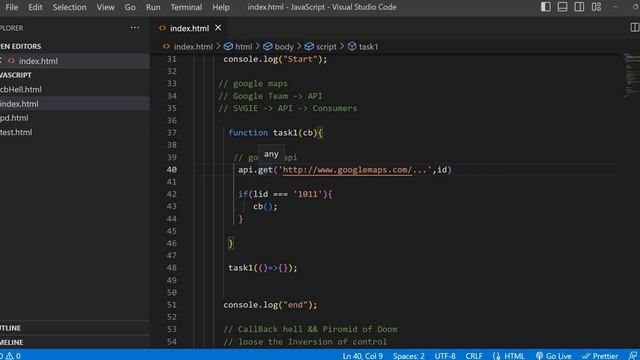The width and height of the screenshot is (640, 360).
Task: Click the cb(); call on line 43
Action: pos(265,207)
